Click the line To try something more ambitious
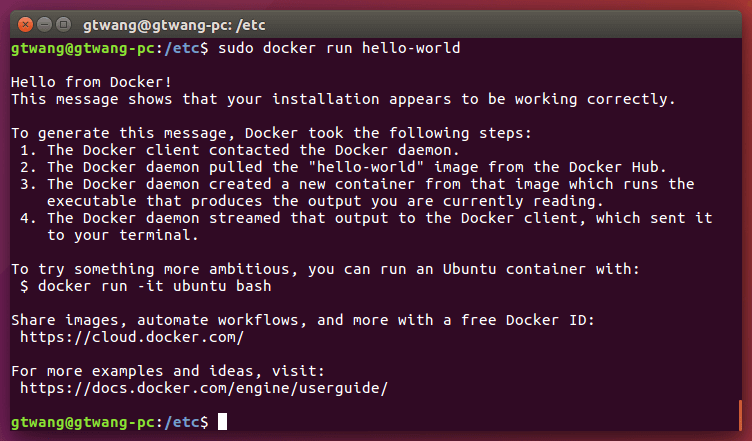 (x=326, y=269)
